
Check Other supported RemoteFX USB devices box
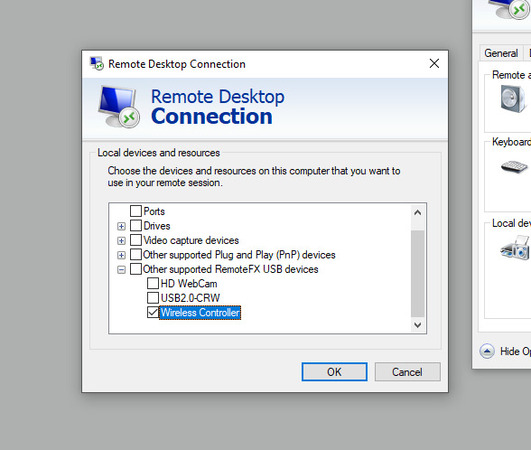coord(136,269)
